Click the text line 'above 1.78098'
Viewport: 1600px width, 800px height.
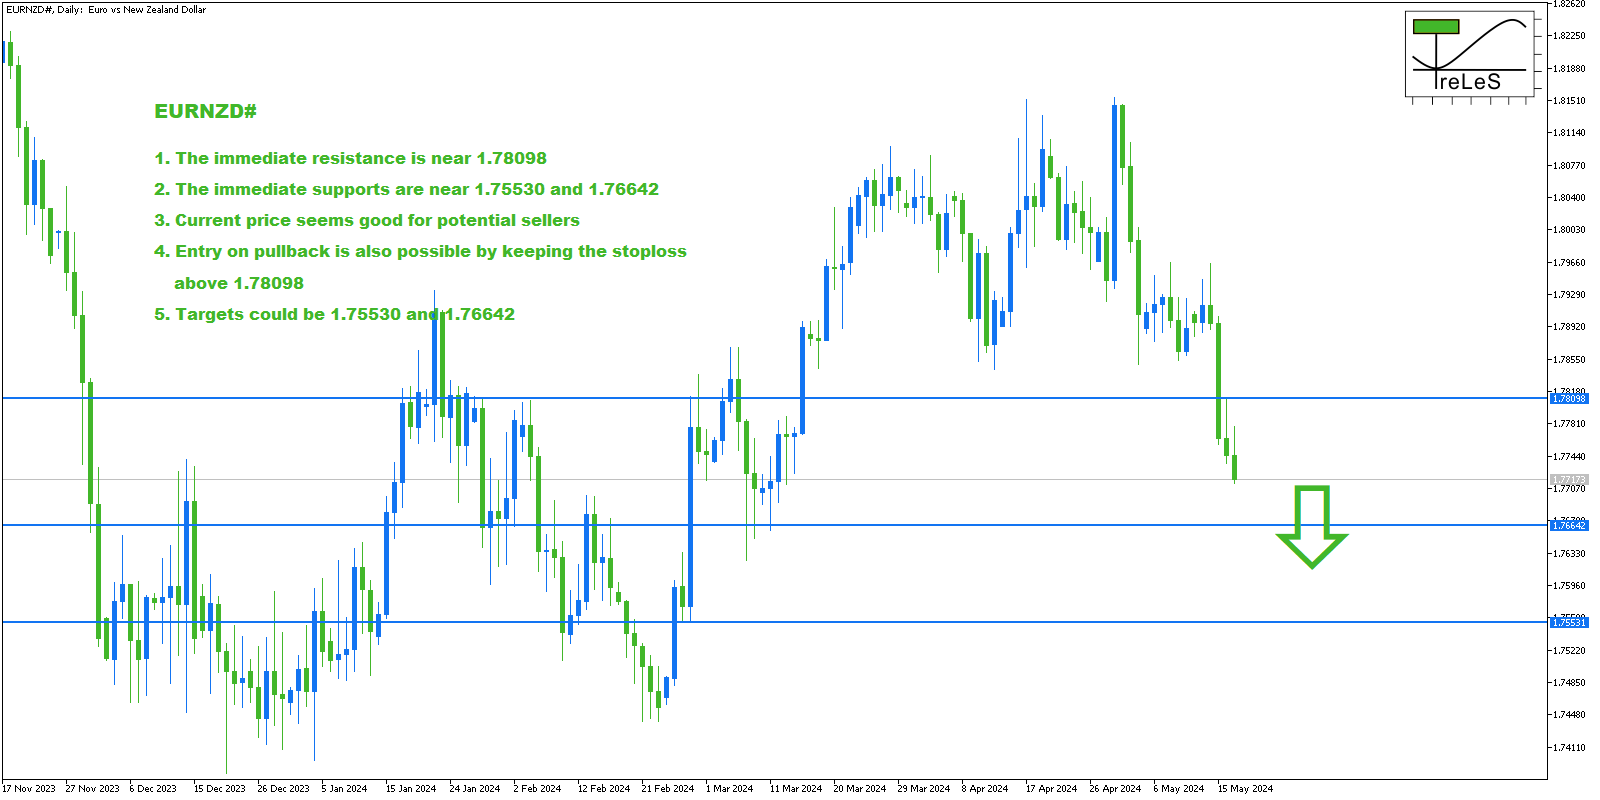point(239,283)
